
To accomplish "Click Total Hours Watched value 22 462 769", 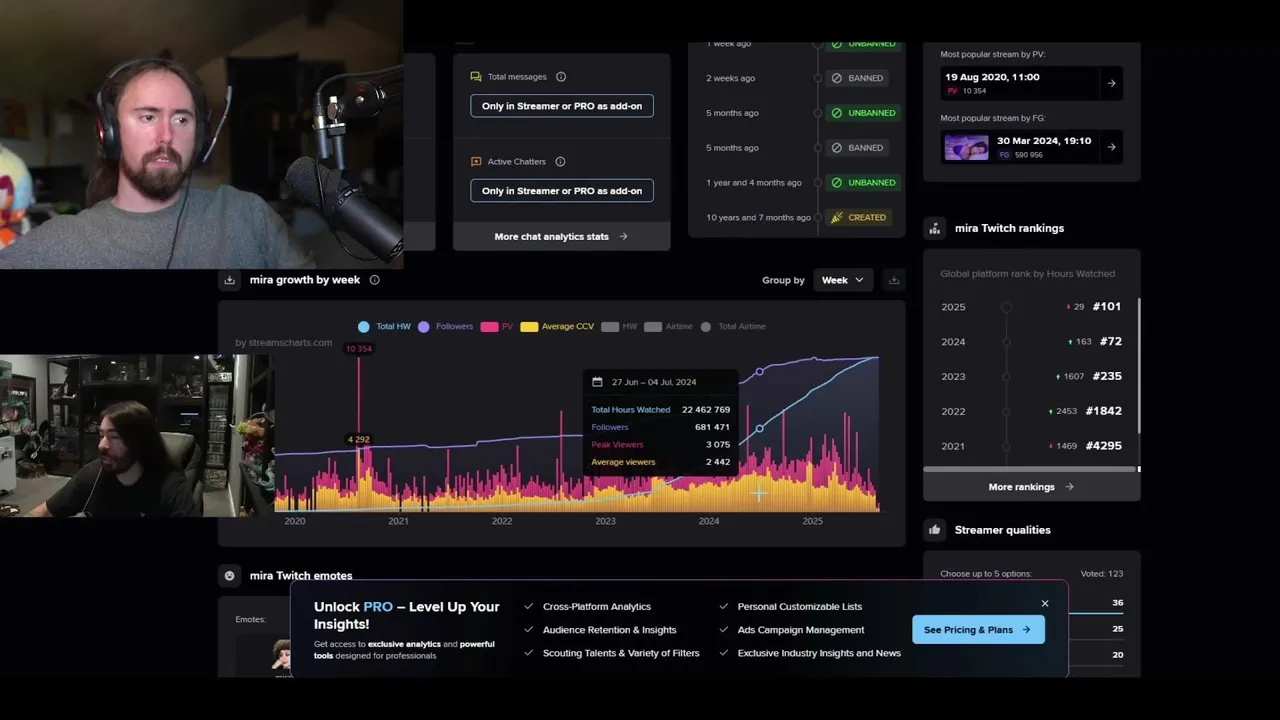I will (x=706, y=410).
